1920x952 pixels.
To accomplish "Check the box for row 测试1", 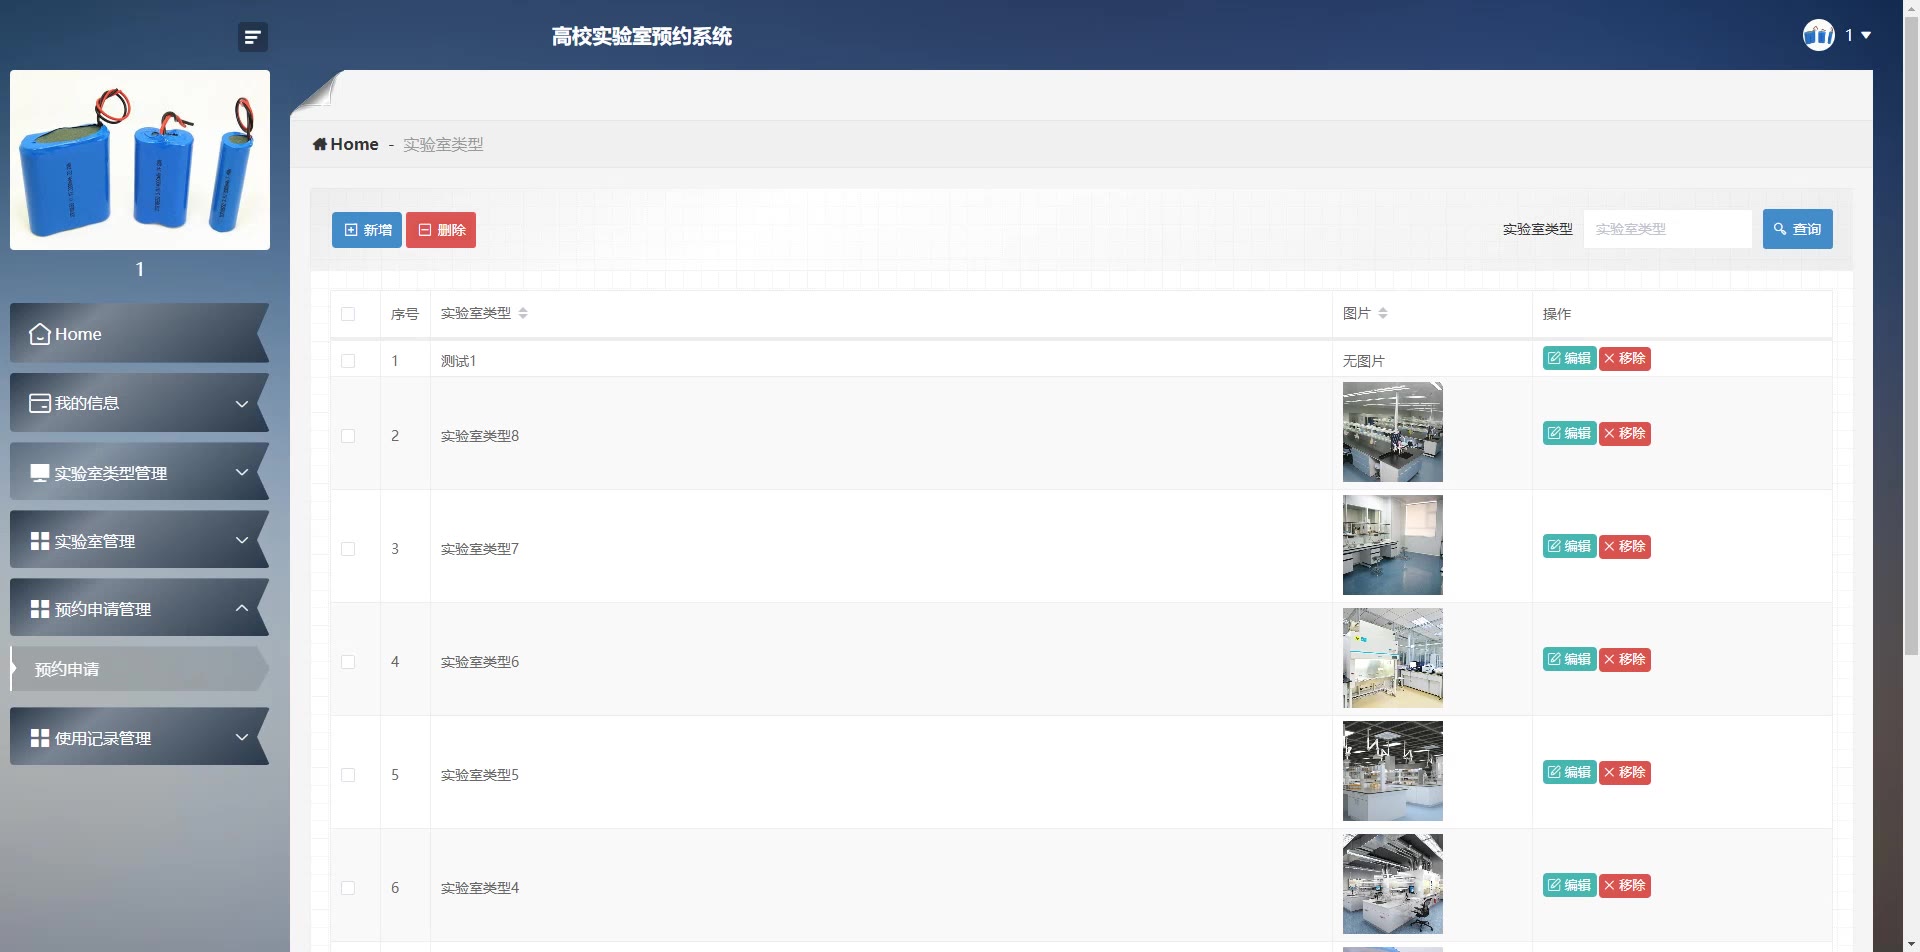I will [x=348, y=361].
